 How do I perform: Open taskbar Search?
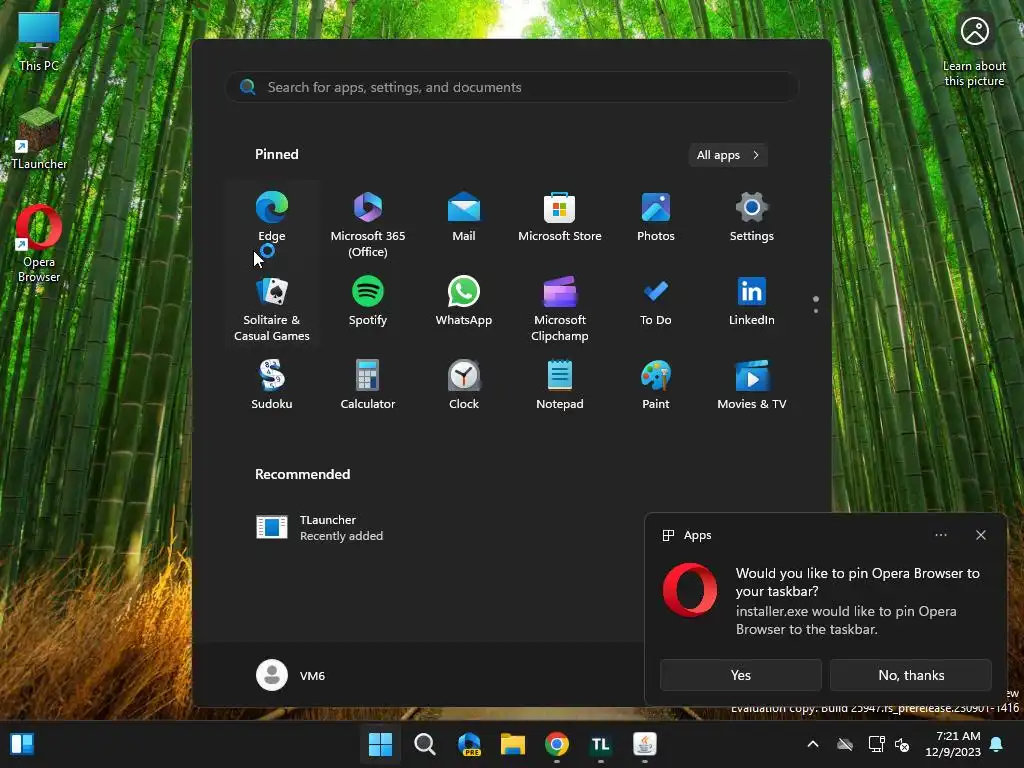point(424,744)
